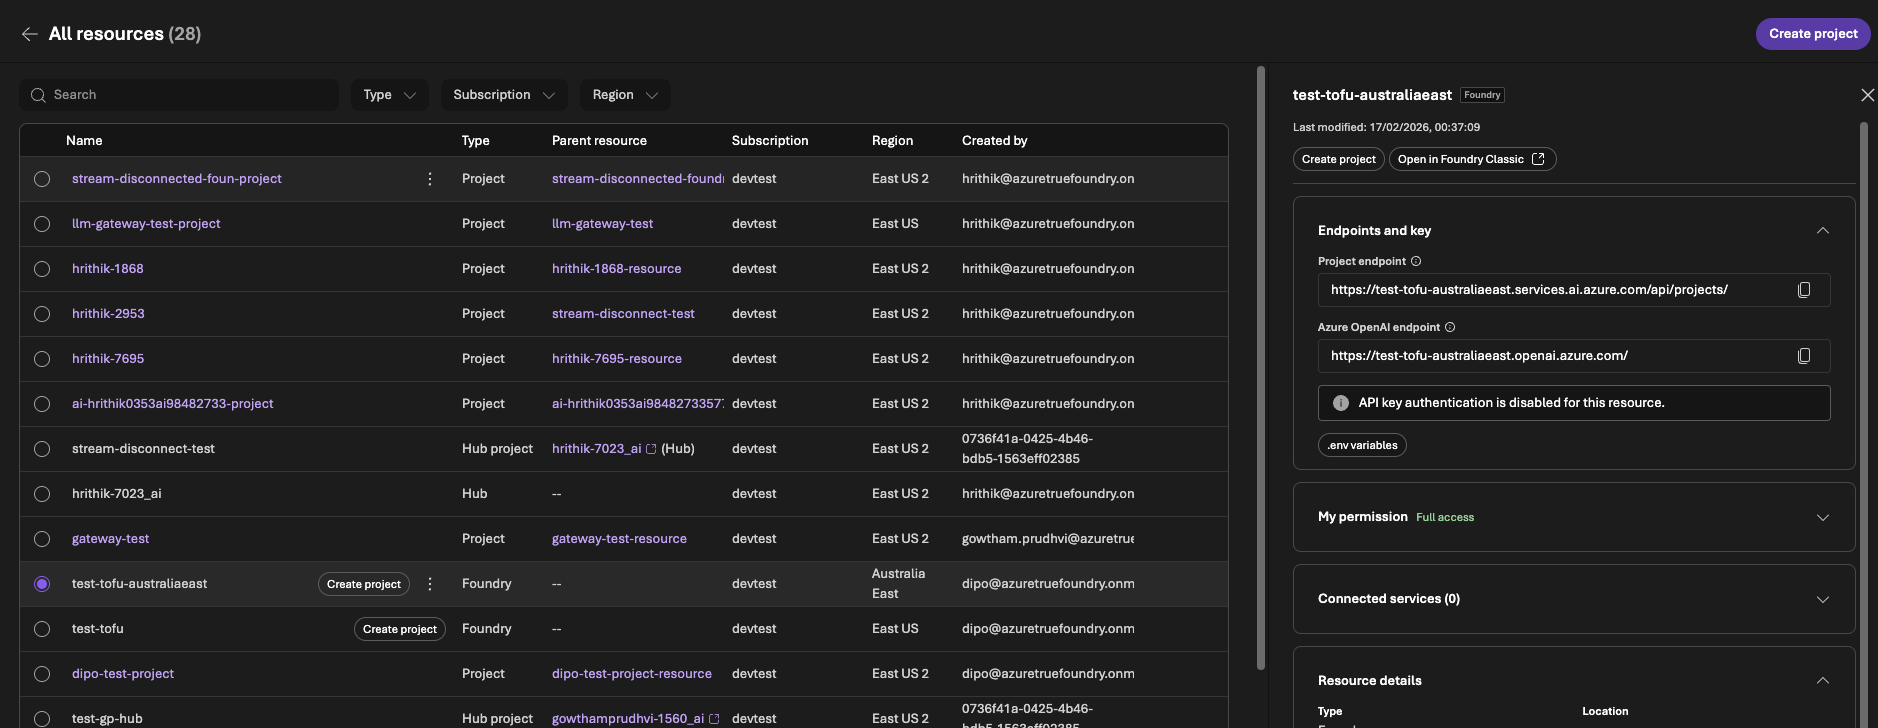Copy the Project endpoint URL
This screenshot has height=728, width=1878.
(1804, 290)
